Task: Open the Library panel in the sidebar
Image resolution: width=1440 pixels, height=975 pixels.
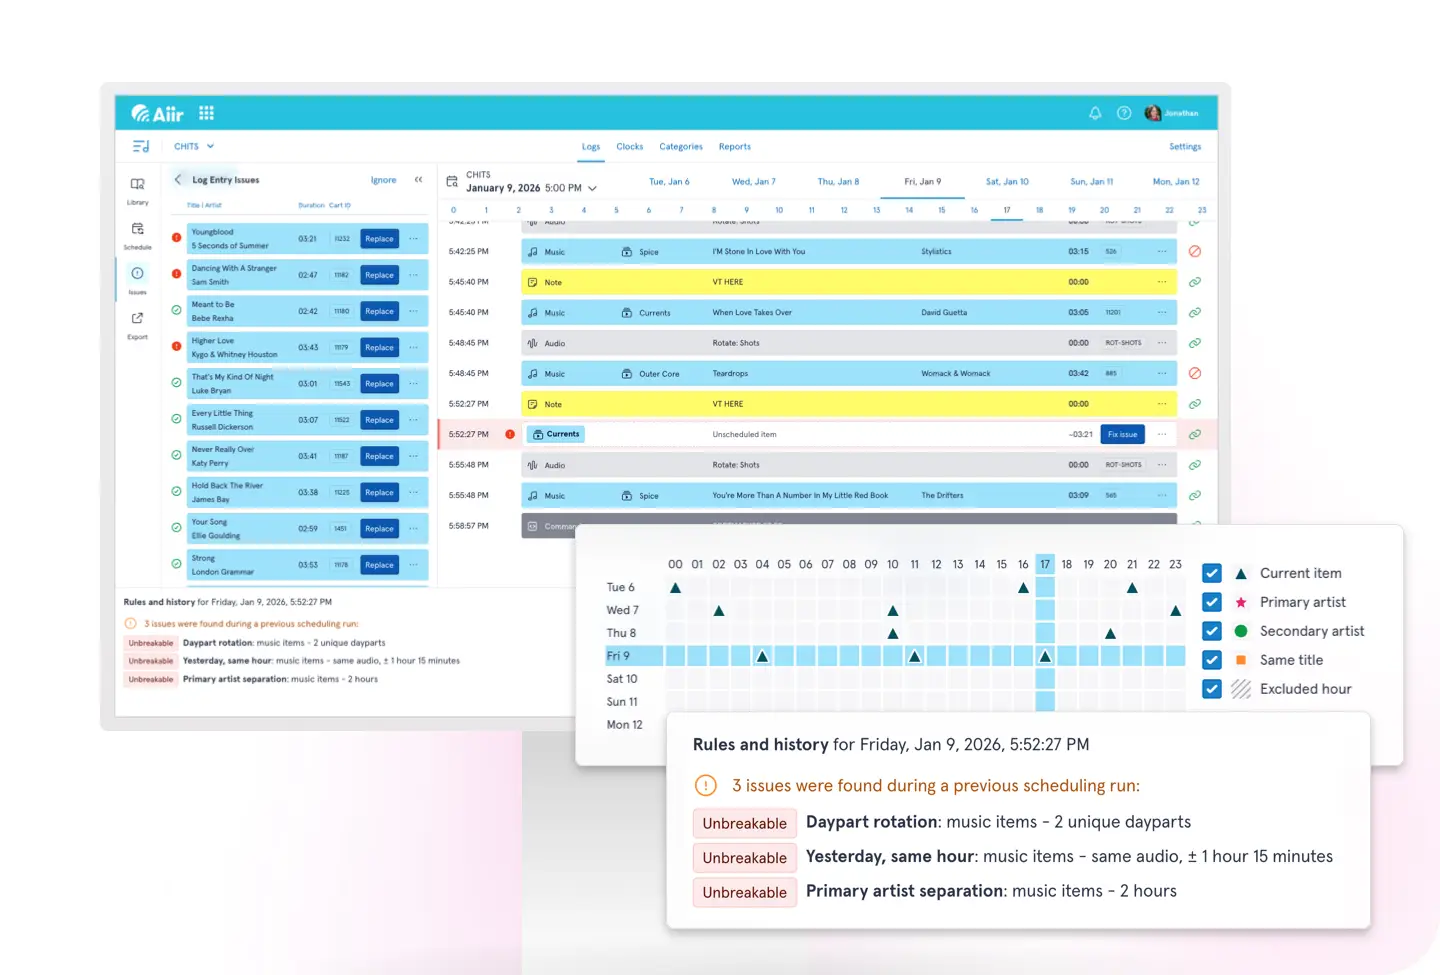Action: 137,190
